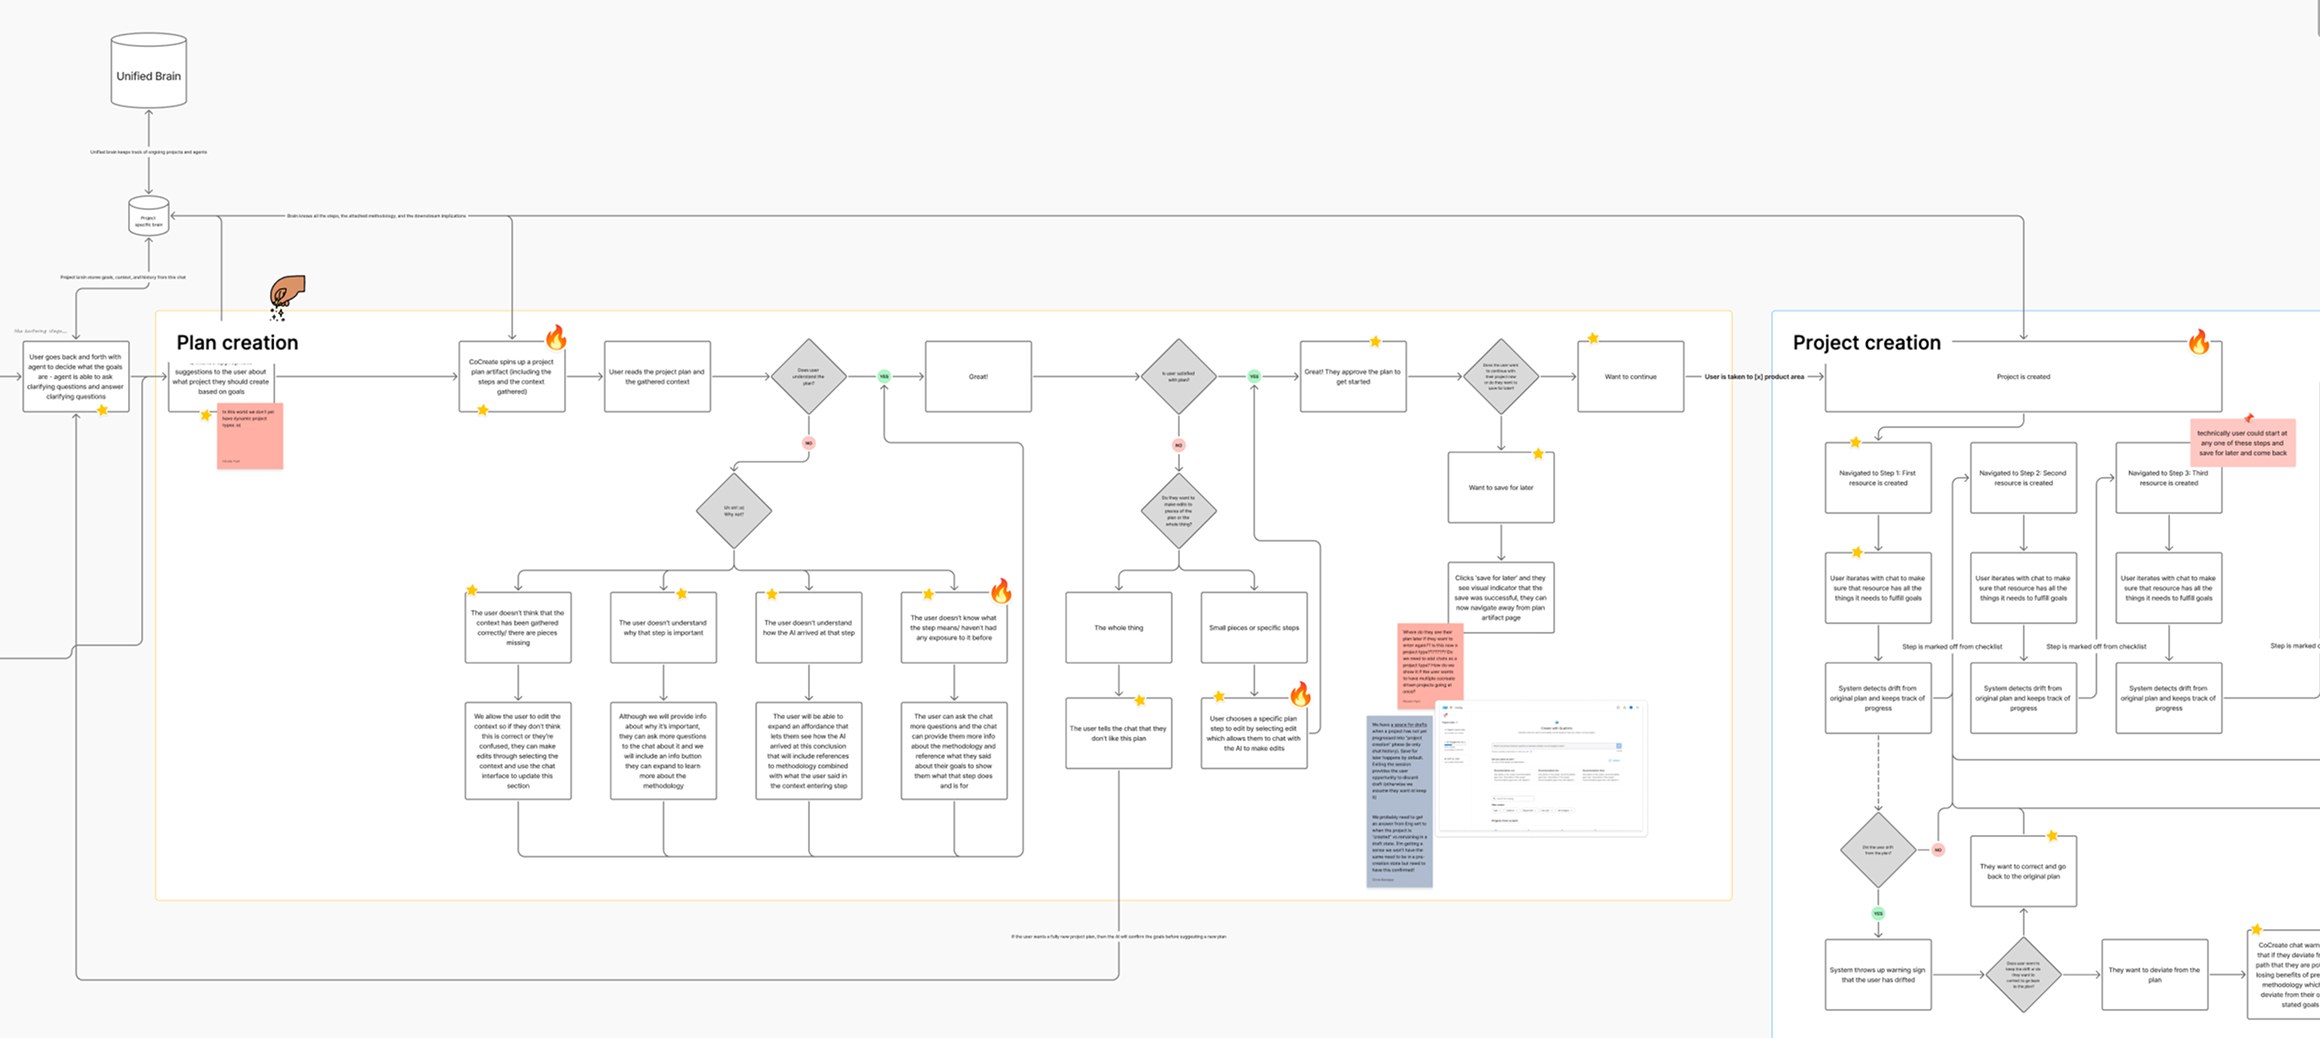Click the star on 'Navigated to Step 1' box
This screenshot has width=2320, height=1038.
[x=1855, y=442]
